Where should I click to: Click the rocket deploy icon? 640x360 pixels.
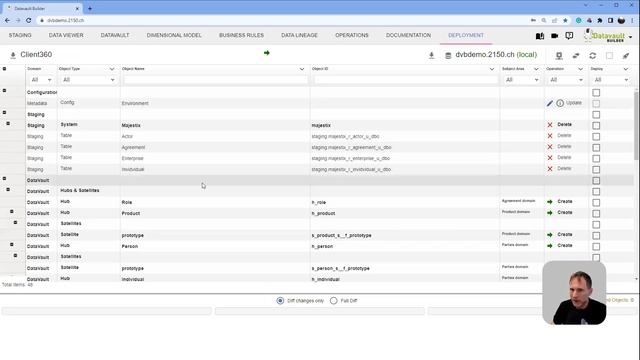point(626,56)
